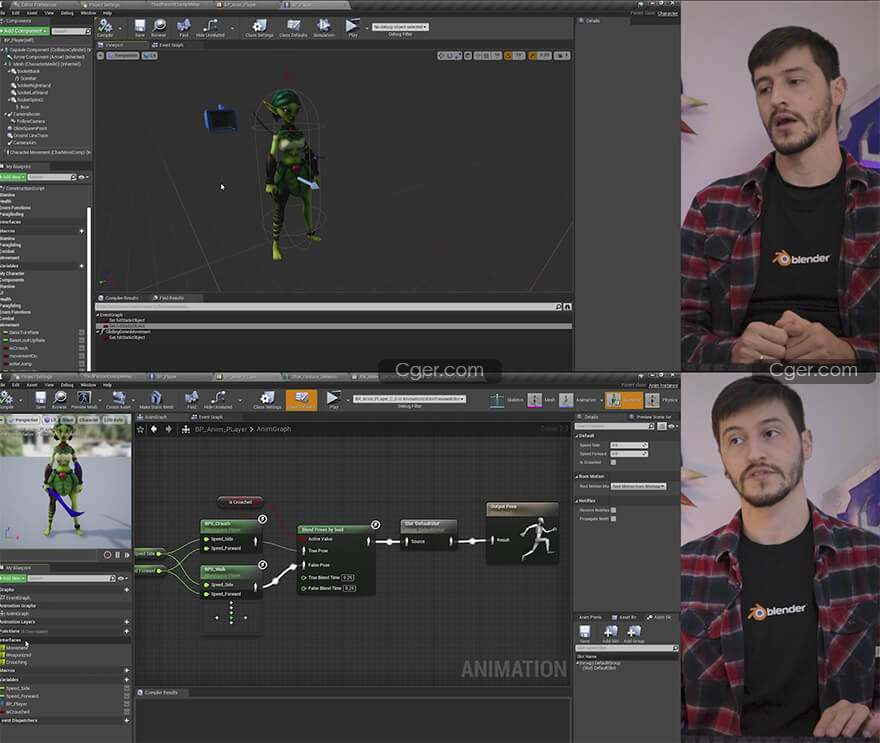Image resolution: width=880 pixels, height=743 pixels.
Task: Toggle visibility of the Speed_Forward variable
Action: click(x=127, y=696)
